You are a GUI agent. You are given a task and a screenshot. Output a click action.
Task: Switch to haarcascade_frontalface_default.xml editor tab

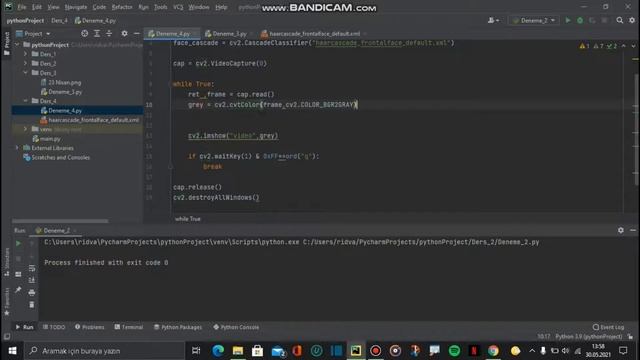313,33
